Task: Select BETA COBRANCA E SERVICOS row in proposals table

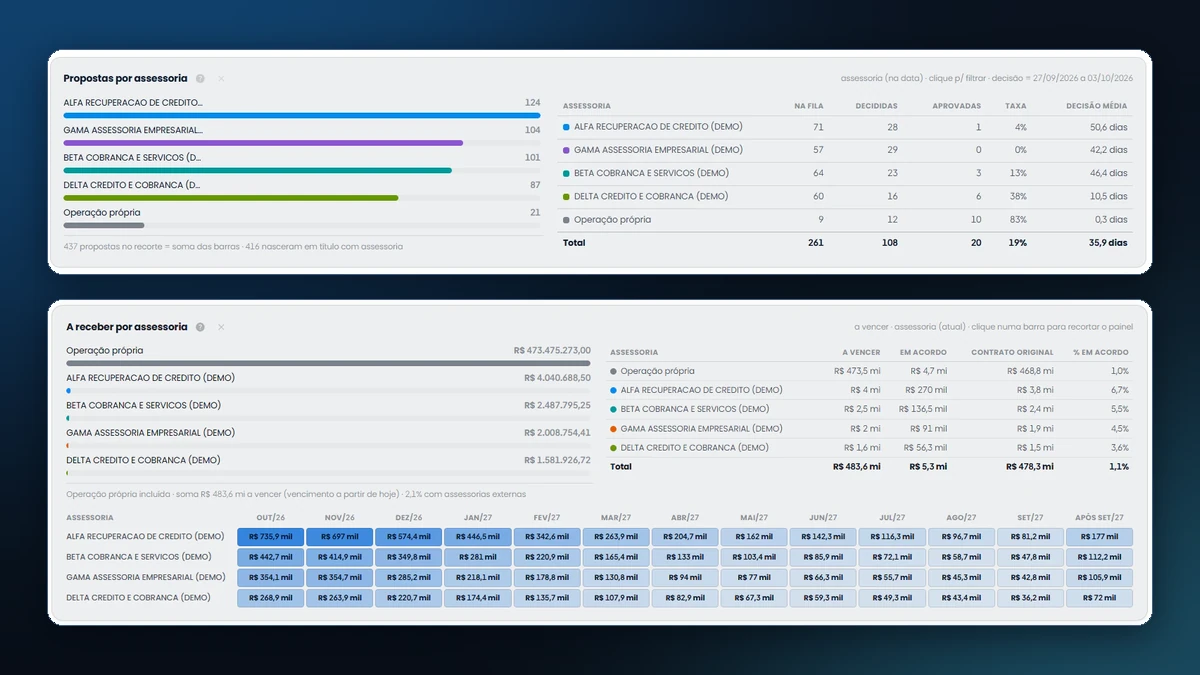Action: (x=845, y=173)
